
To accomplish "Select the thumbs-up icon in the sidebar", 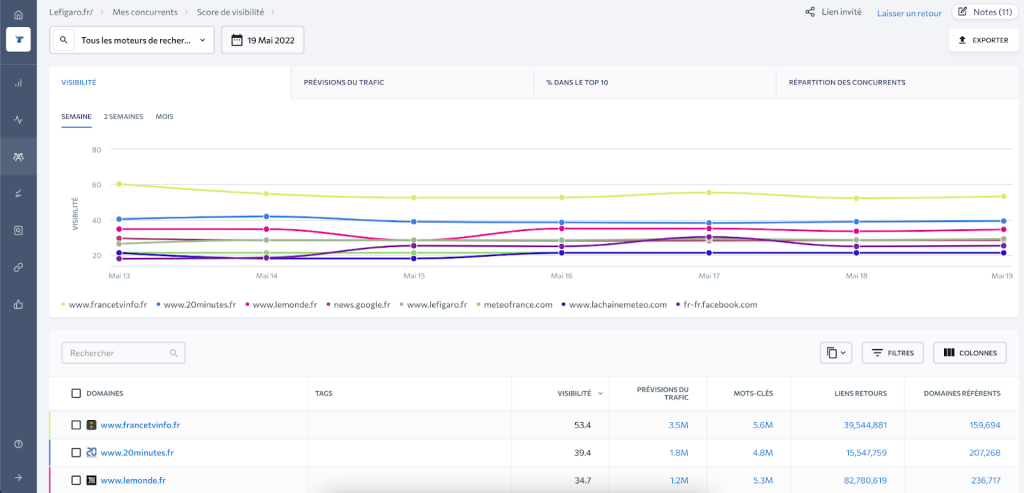I will [x=18, y=304].
